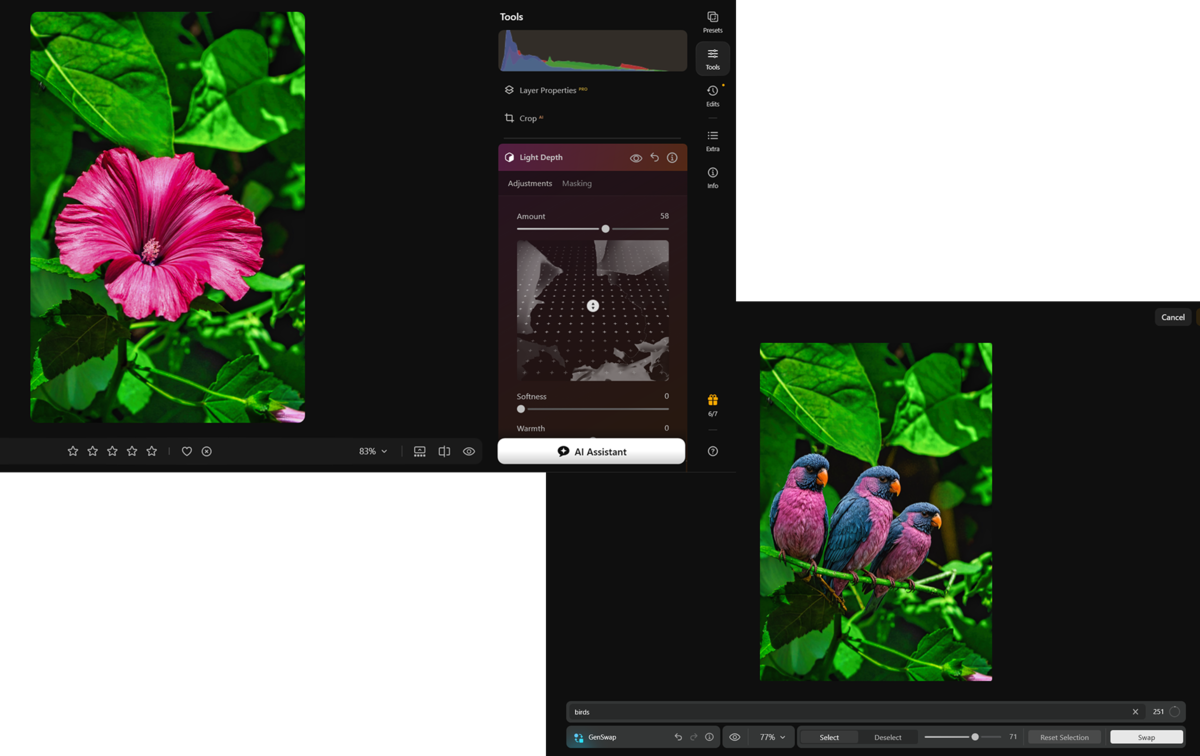Click the Reset Selection button
This screenshot has height=756, width=1200.
(1064, 737)
